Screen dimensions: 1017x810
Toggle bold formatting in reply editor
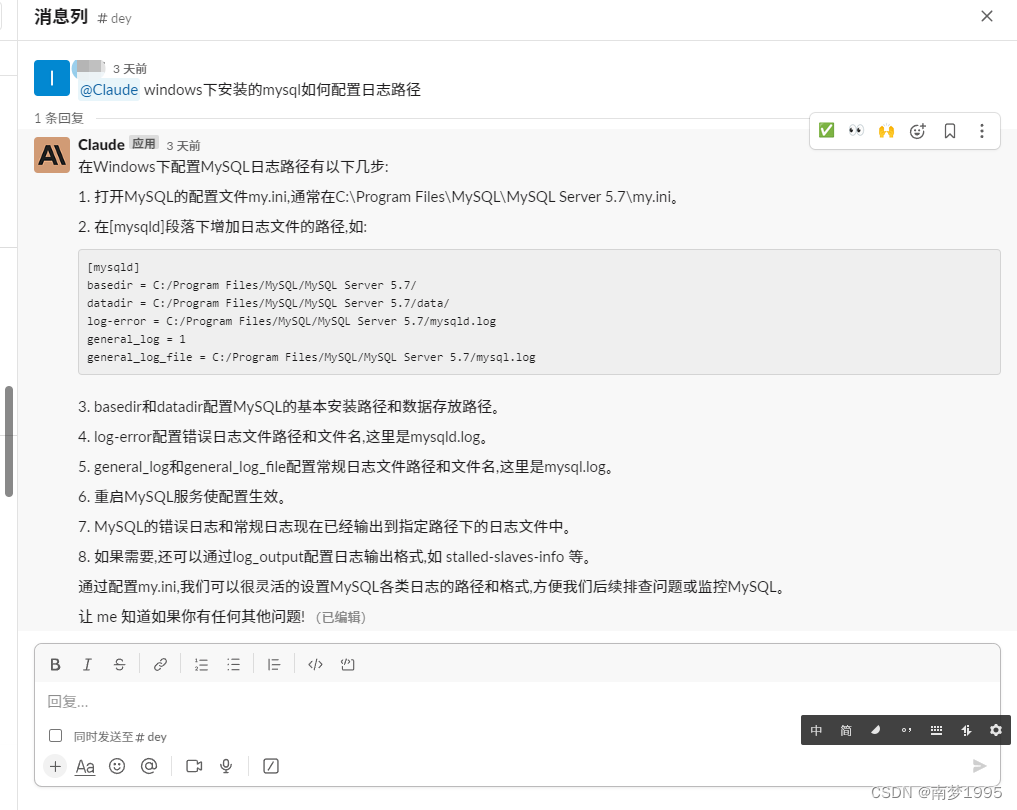[x=55, y=664]
